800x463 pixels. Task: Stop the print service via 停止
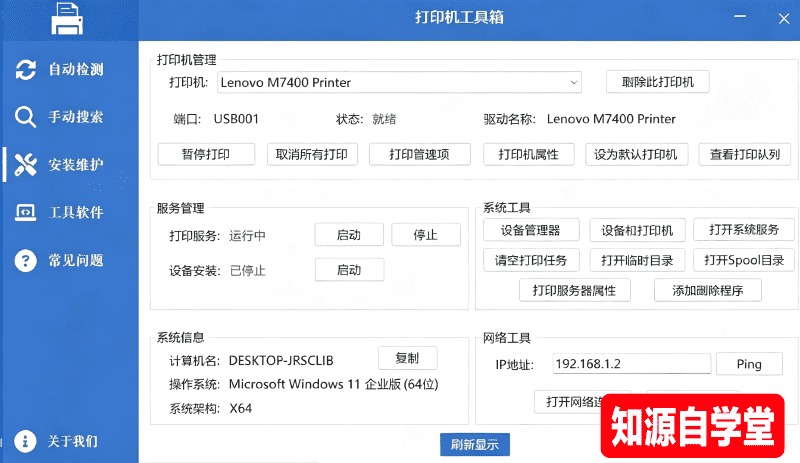point(426,235)
